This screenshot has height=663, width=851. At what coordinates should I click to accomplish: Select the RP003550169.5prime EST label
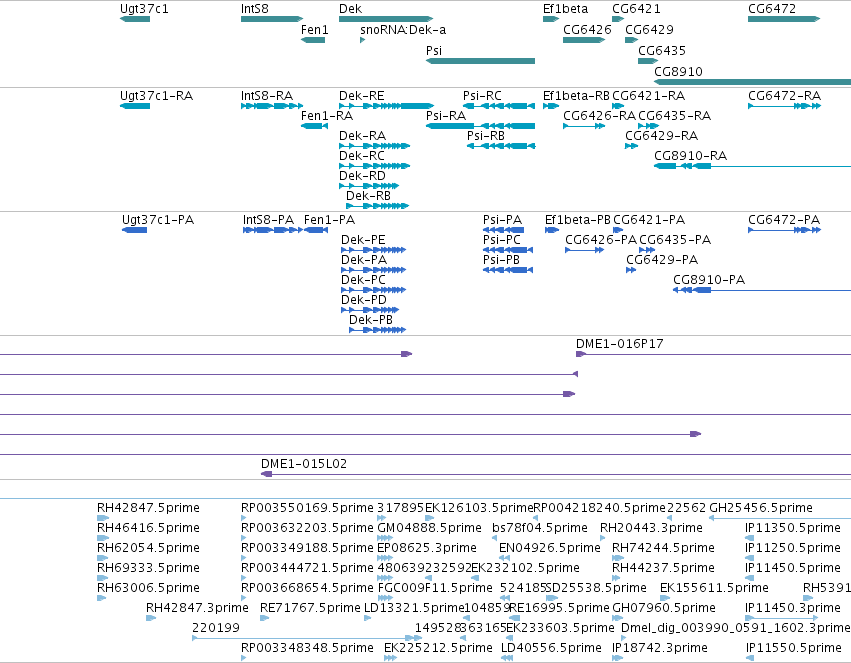tap(307, 508)
